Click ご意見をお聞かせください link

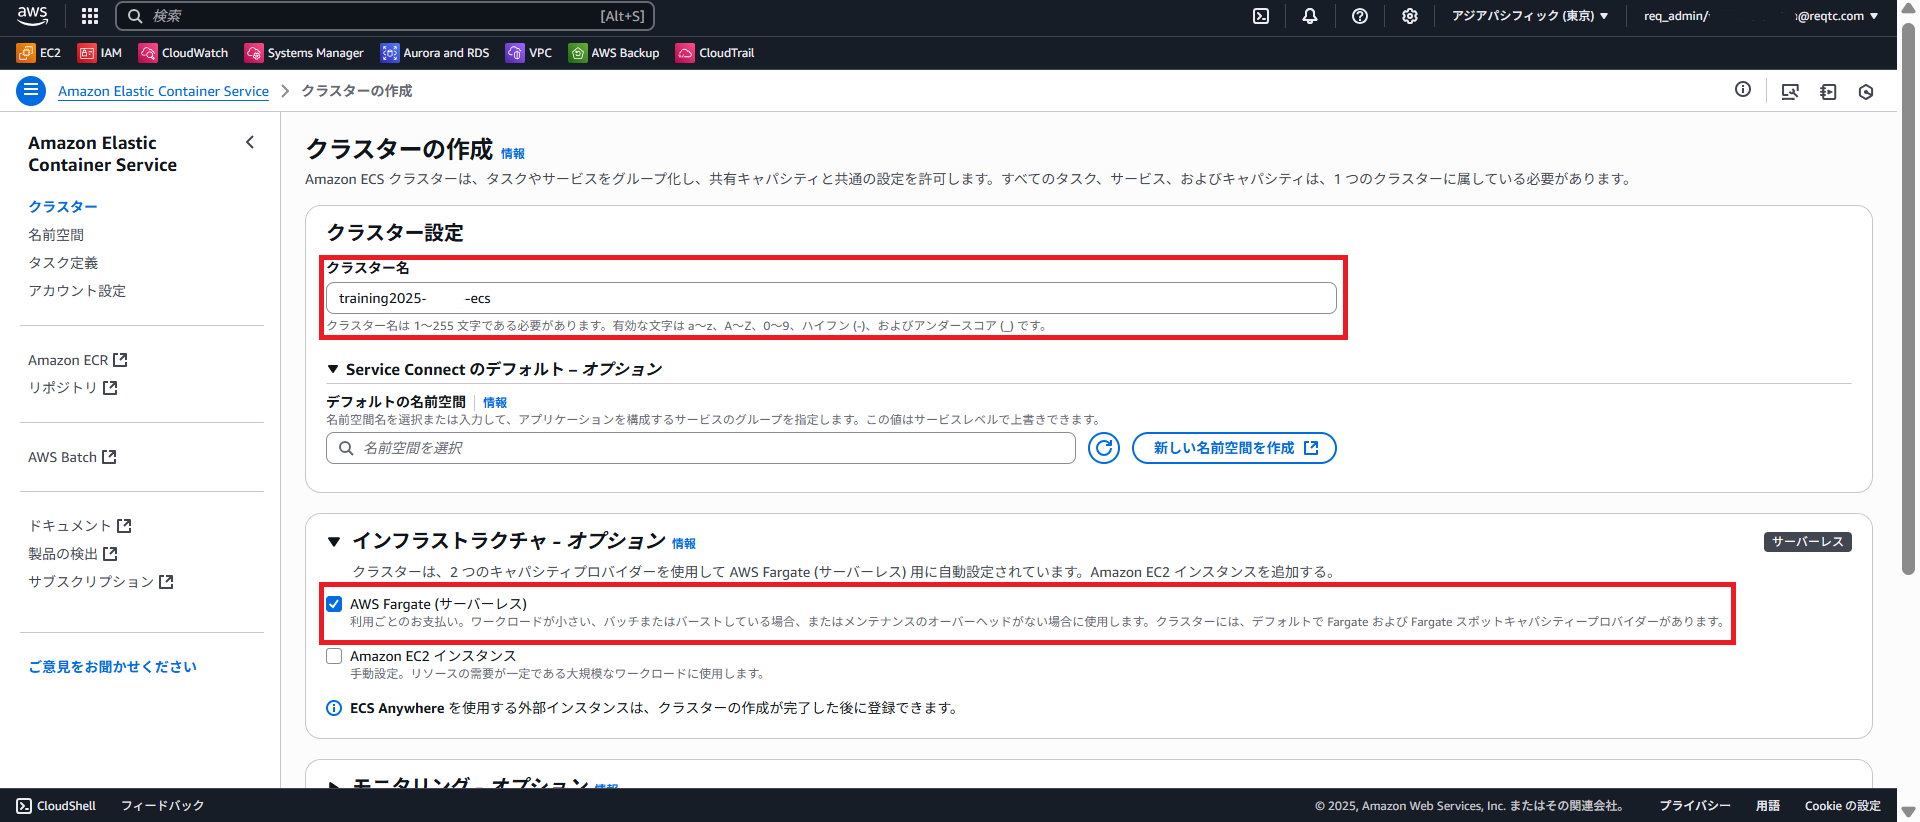113,666
